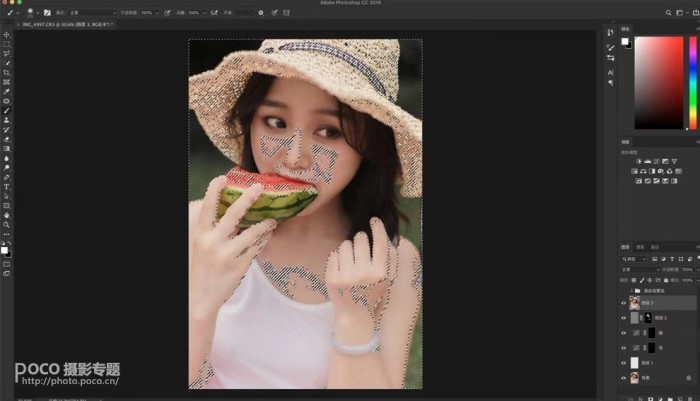
Task: Click the background layer thumbnail
Action: coord(634,378)
